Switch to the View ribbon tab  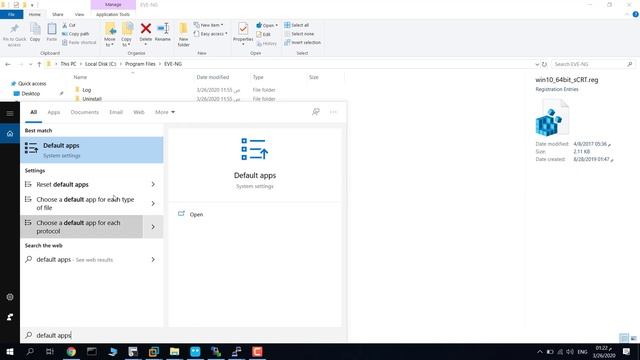(x=79, y=14)
